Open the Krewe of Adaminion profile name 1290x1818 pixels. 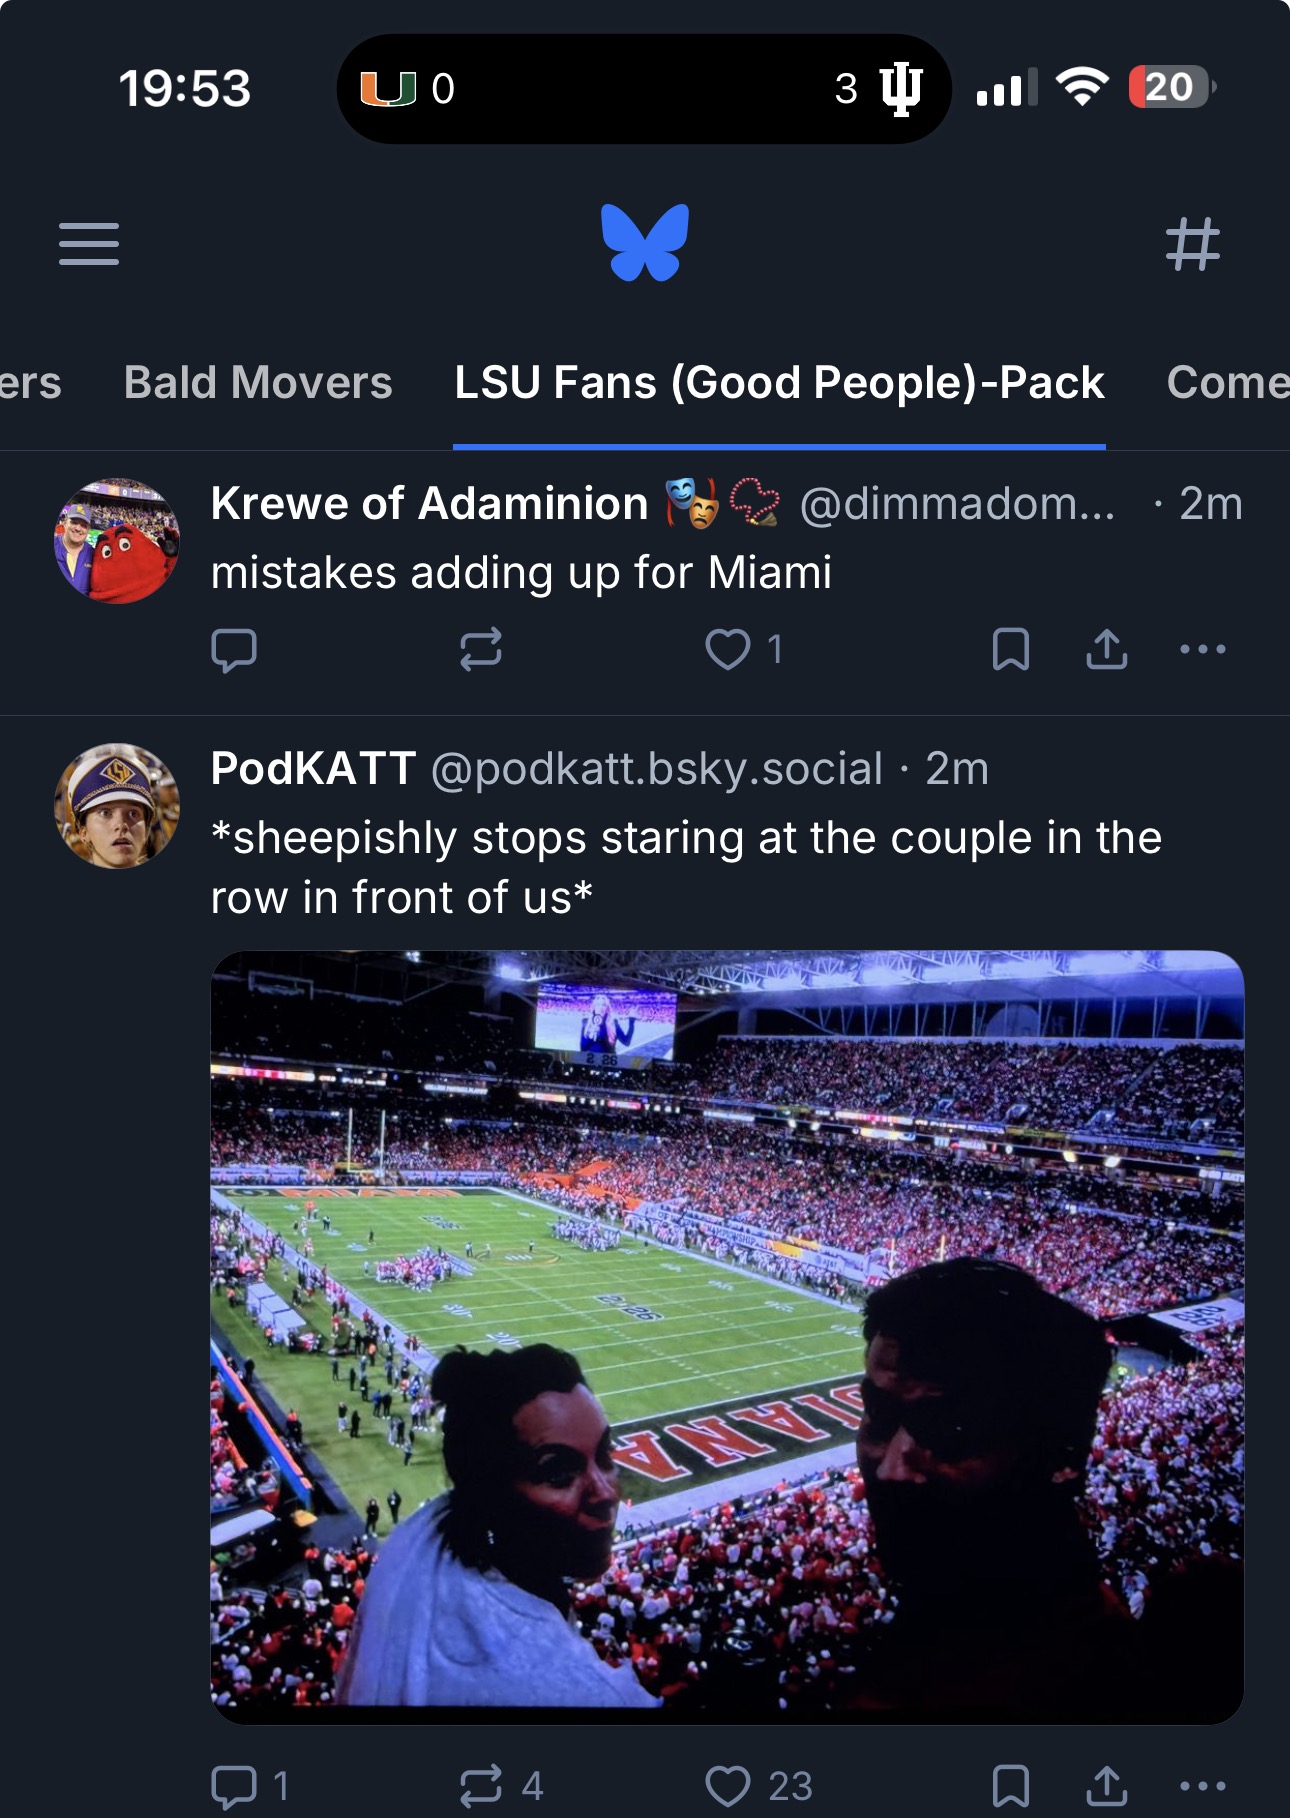pos(429,504)
